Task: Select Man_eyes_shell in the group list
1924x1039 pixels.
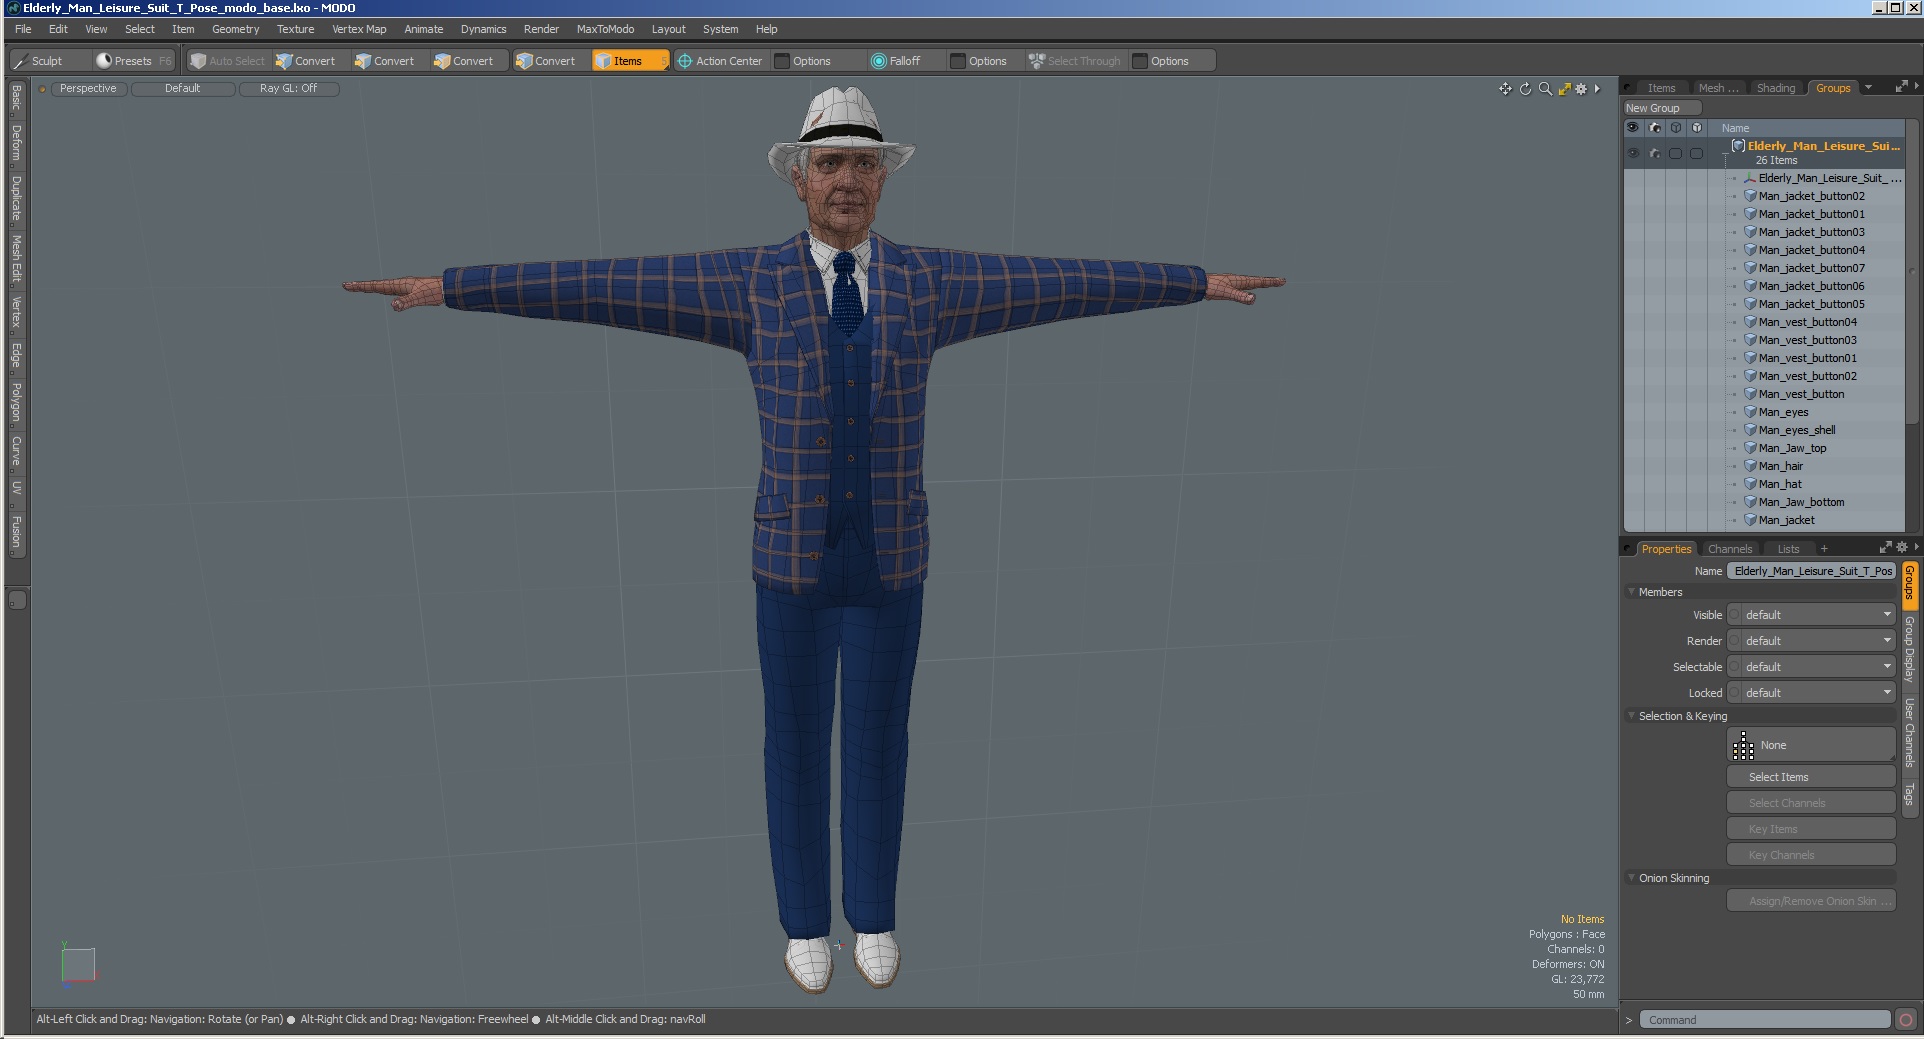Action: [x=1796, y=430]
